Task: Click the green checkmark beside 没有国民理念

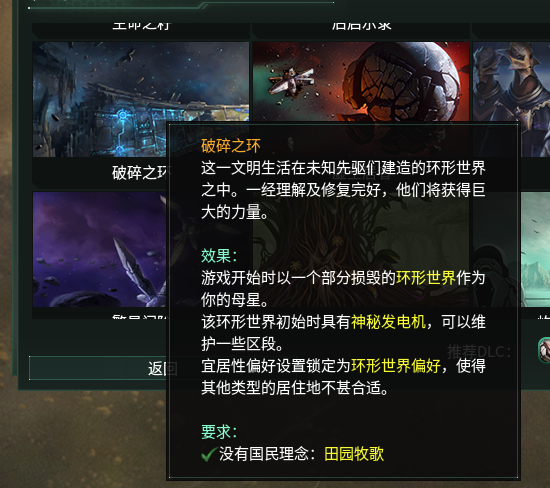Action: point(209,454)
